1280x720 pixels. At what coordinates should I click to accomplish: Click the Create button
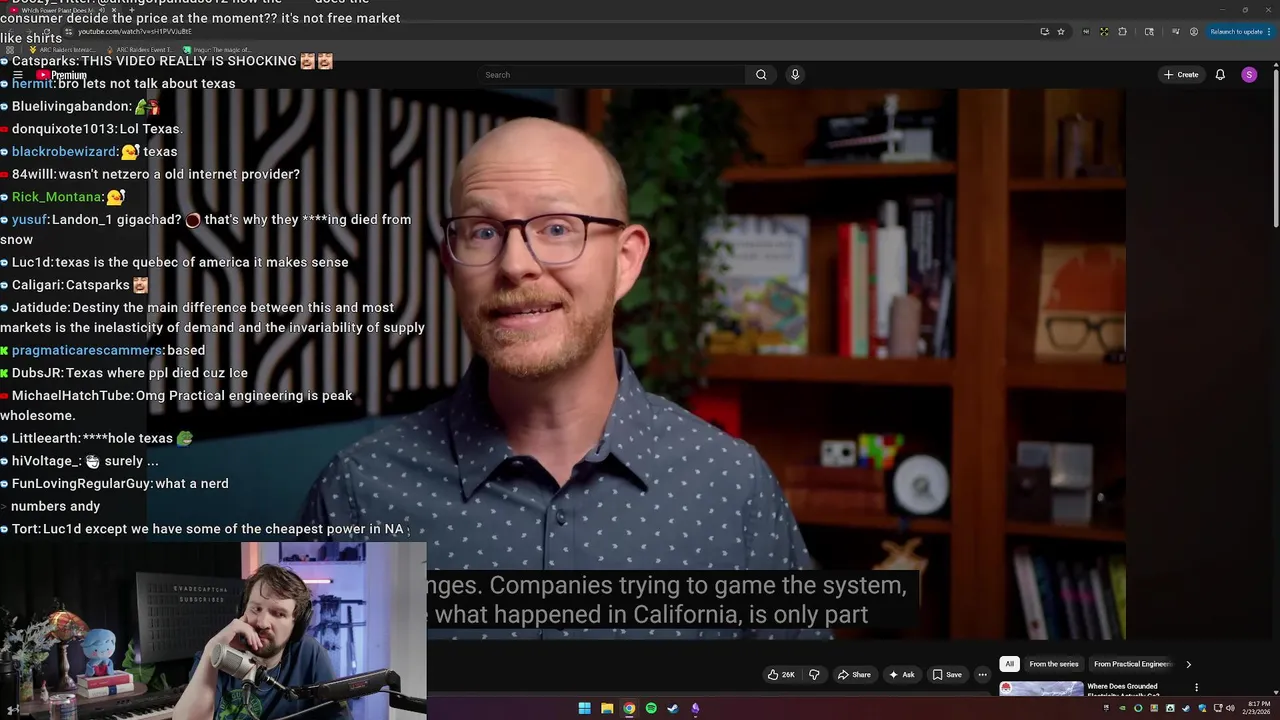tap(1181, 75)
